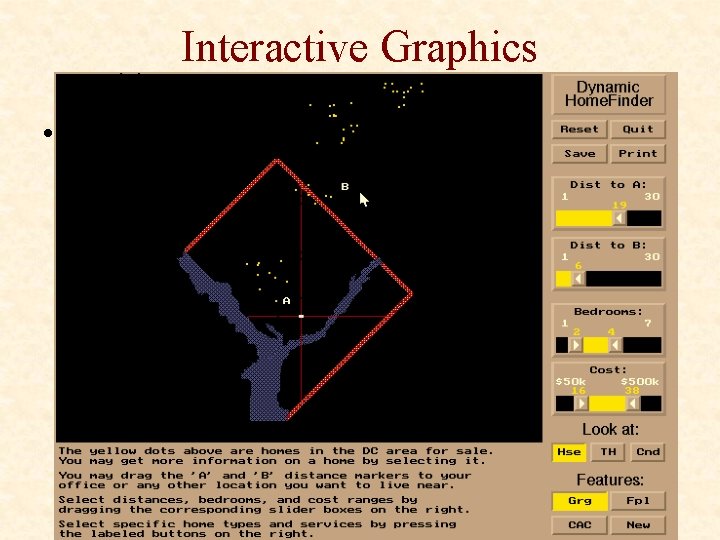This screenshot has width=720, height=540.
Task: Select the 'A' distance marker on map
Action: (x=287, y=301)
